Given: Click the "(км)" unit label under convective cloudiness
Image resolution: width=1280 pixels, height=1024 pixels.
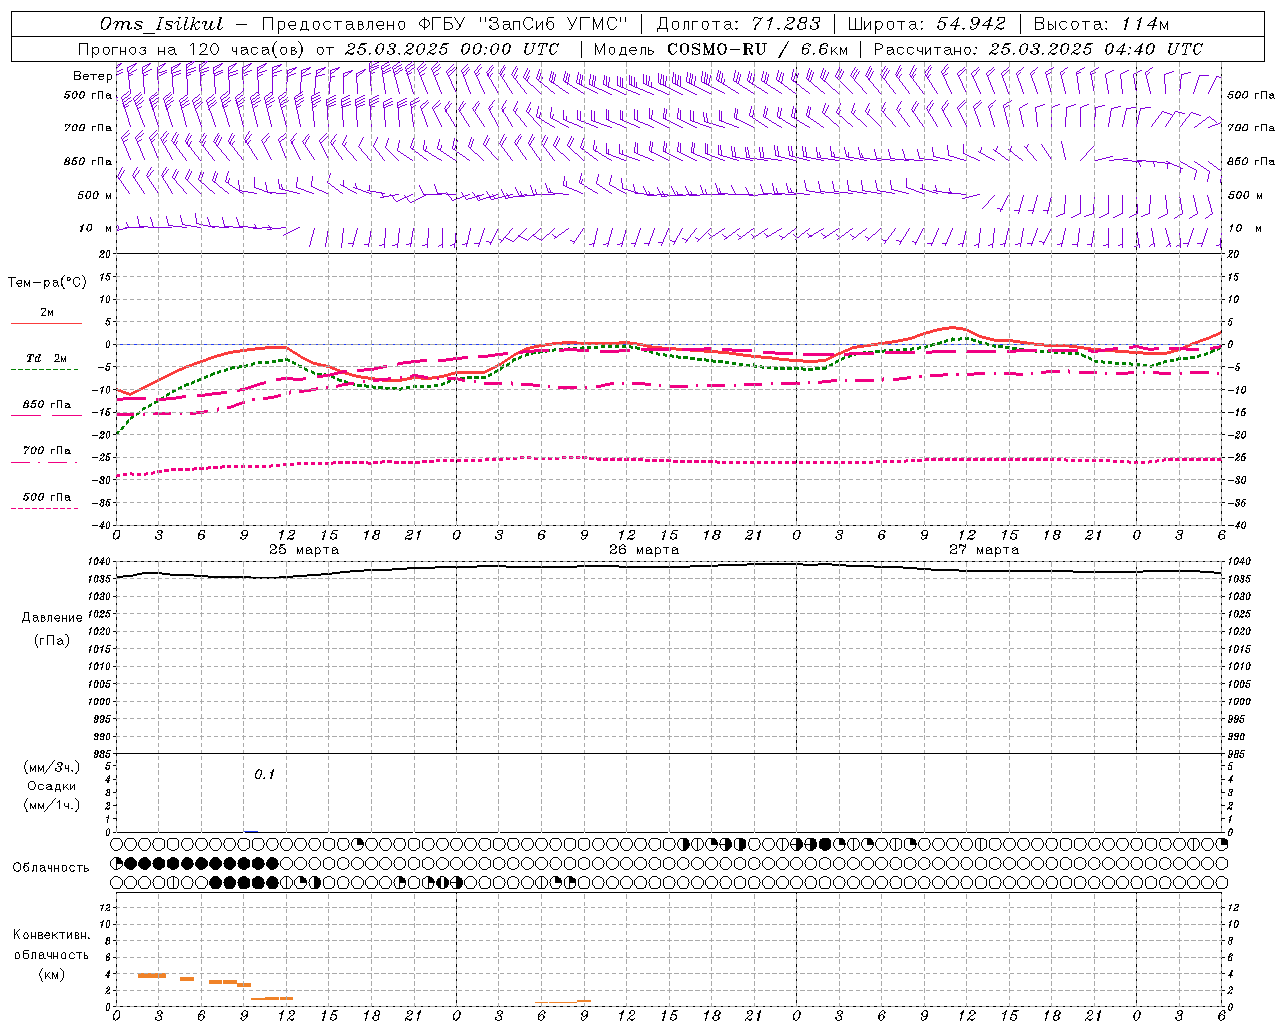Looking at the screenshot, I should point(51,974).
